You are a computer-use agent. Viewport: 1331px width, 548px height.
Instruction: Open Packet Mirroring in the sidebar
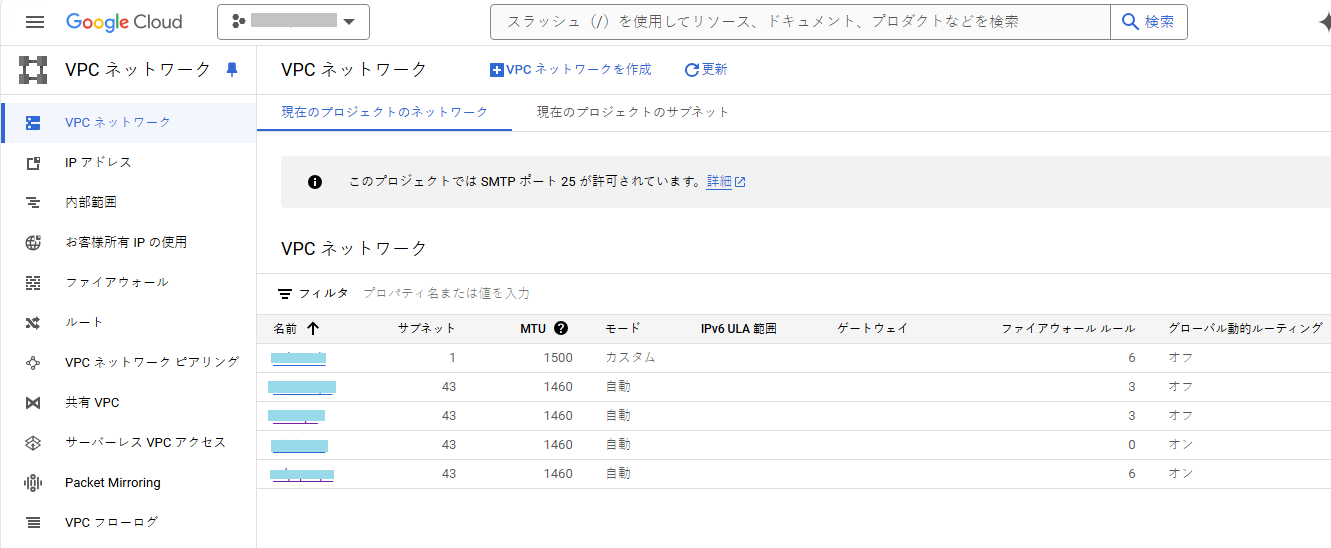pos(113,482)
